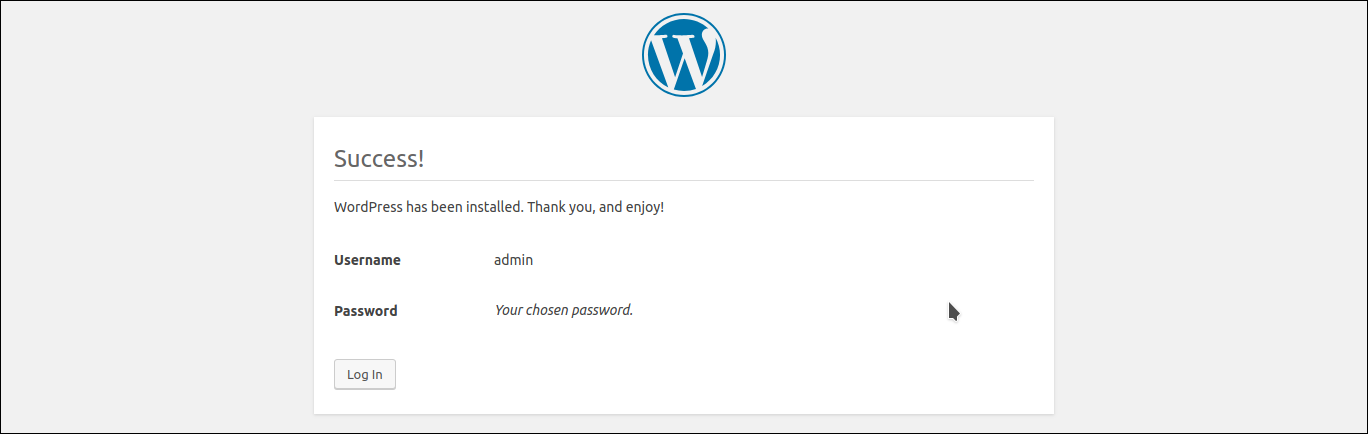Click the word 'enjoy!' ending the message
Screen dimensions: 1368x434
(x=645, y=208)
